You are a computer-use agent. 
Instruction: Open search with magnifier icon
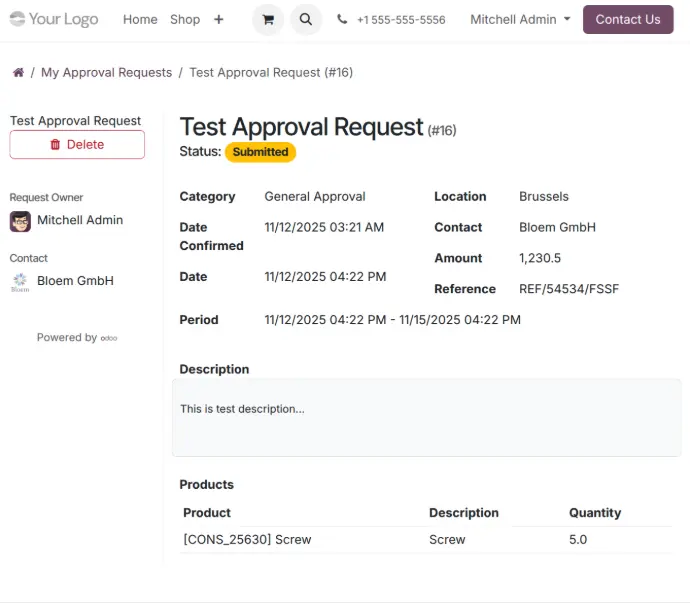[x=306, y=19]
